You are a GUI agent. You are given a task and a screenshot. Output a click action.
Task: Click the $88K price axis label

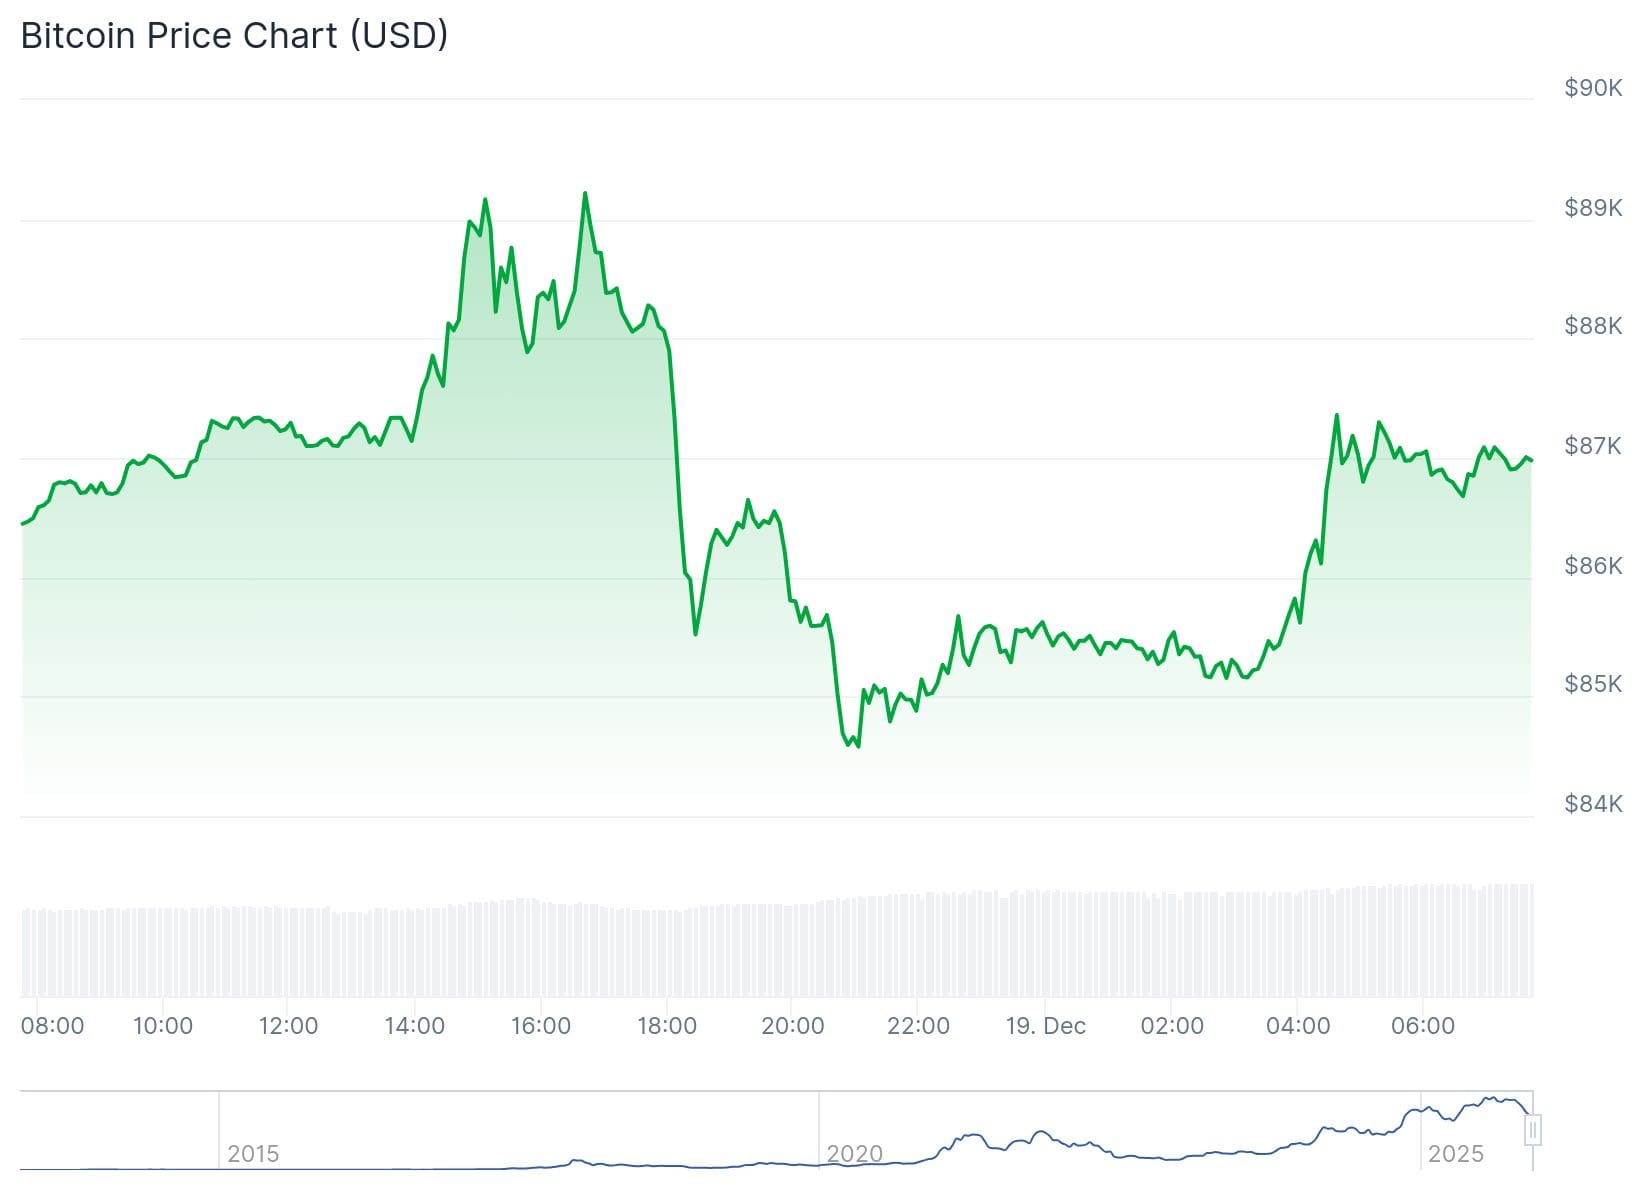(1593, 326)
